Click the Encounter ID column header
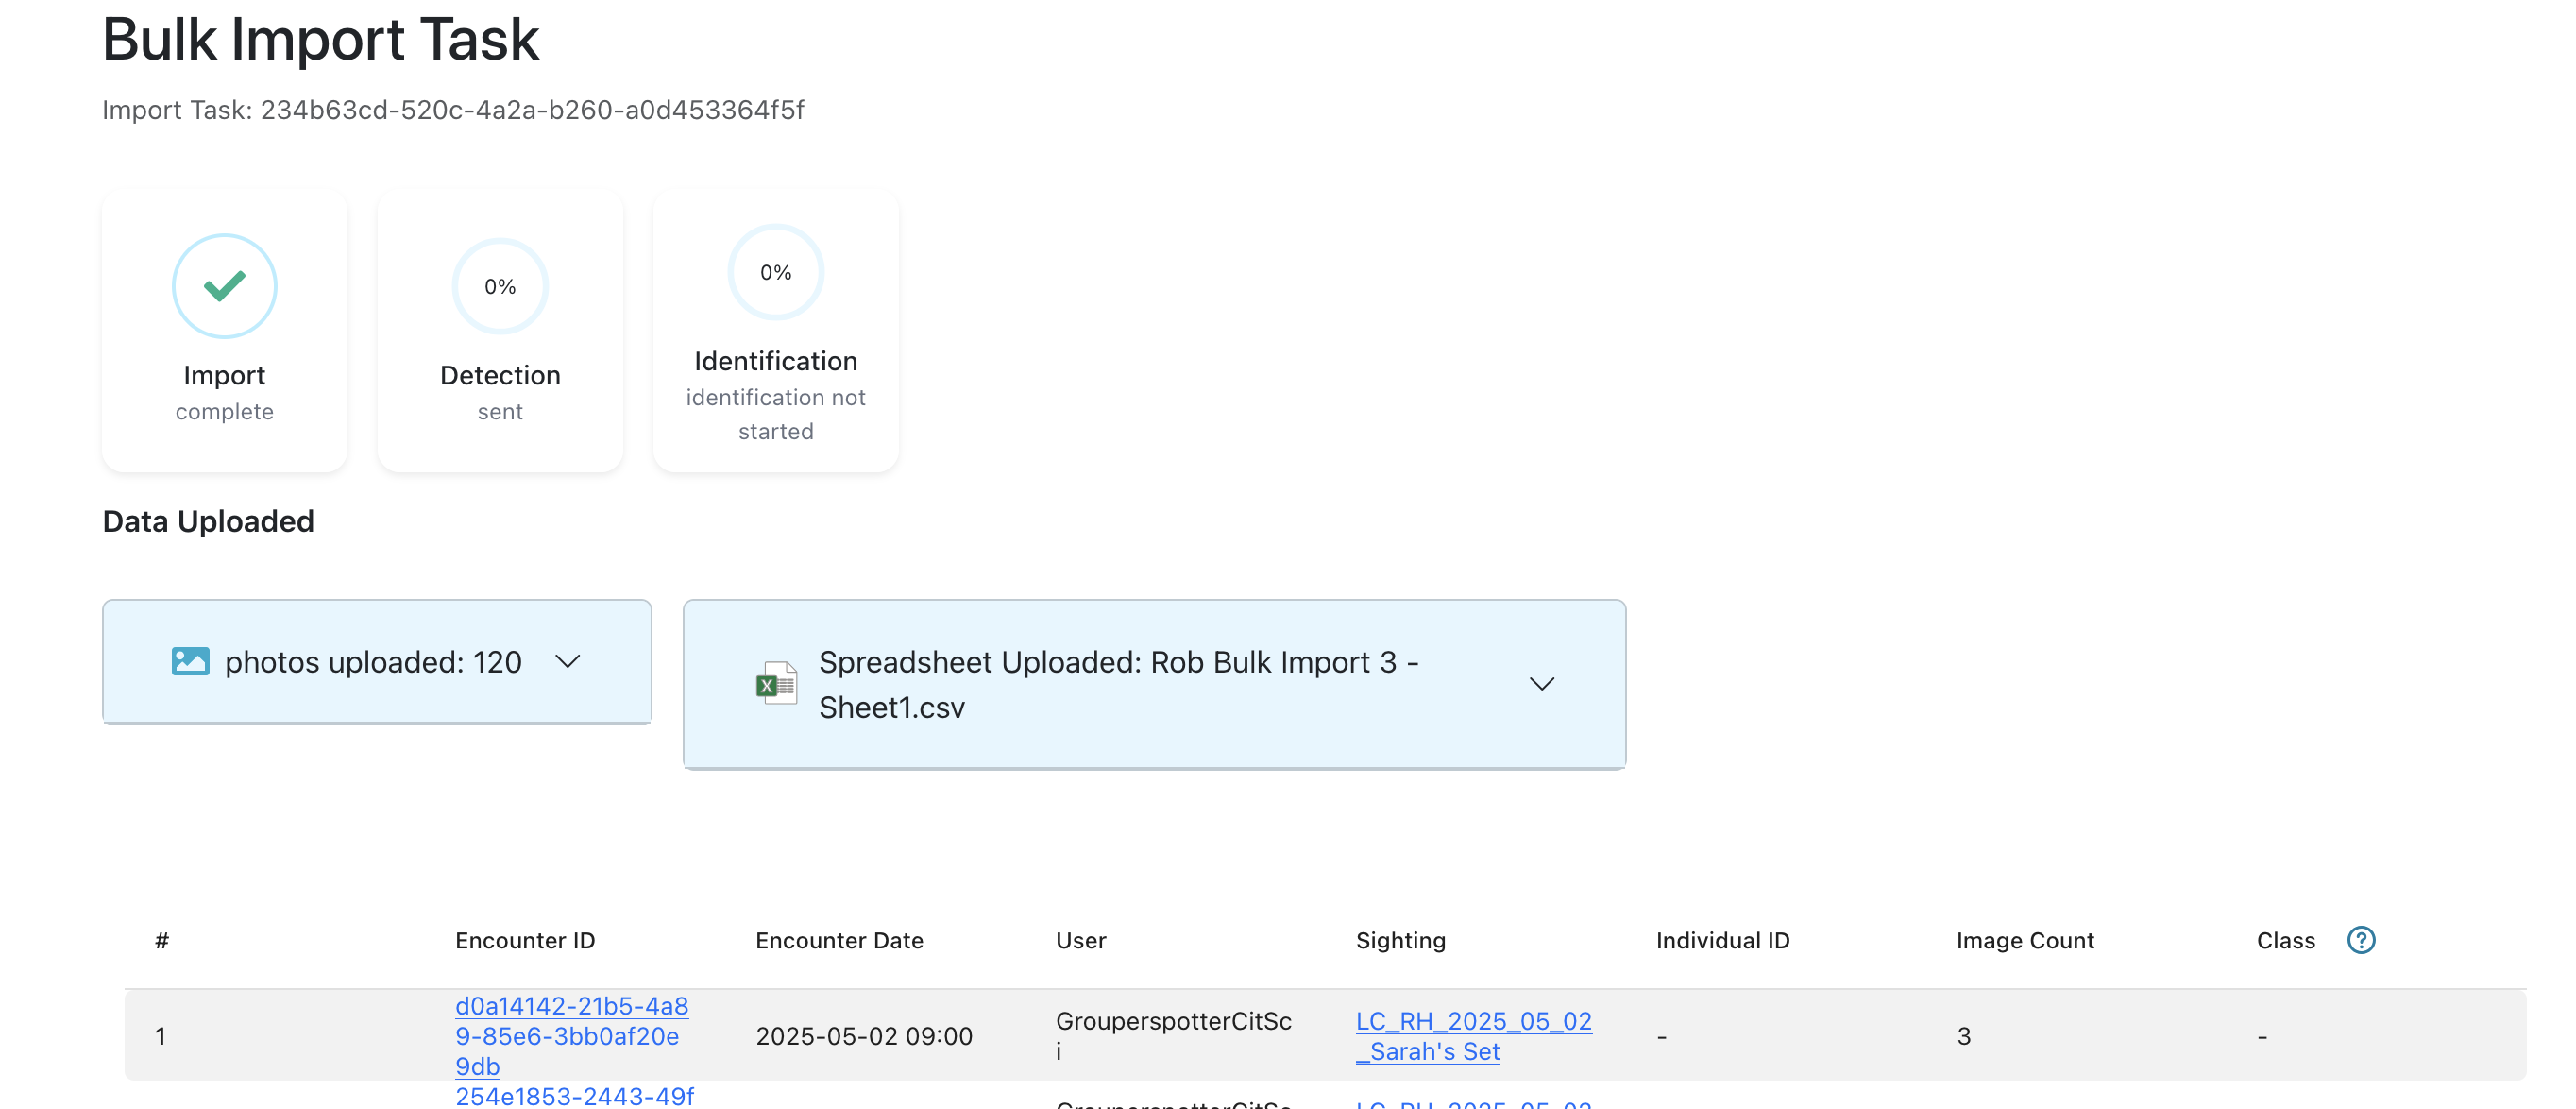Viewport: 2576px width, 1109px height. (x=524, y=940)
